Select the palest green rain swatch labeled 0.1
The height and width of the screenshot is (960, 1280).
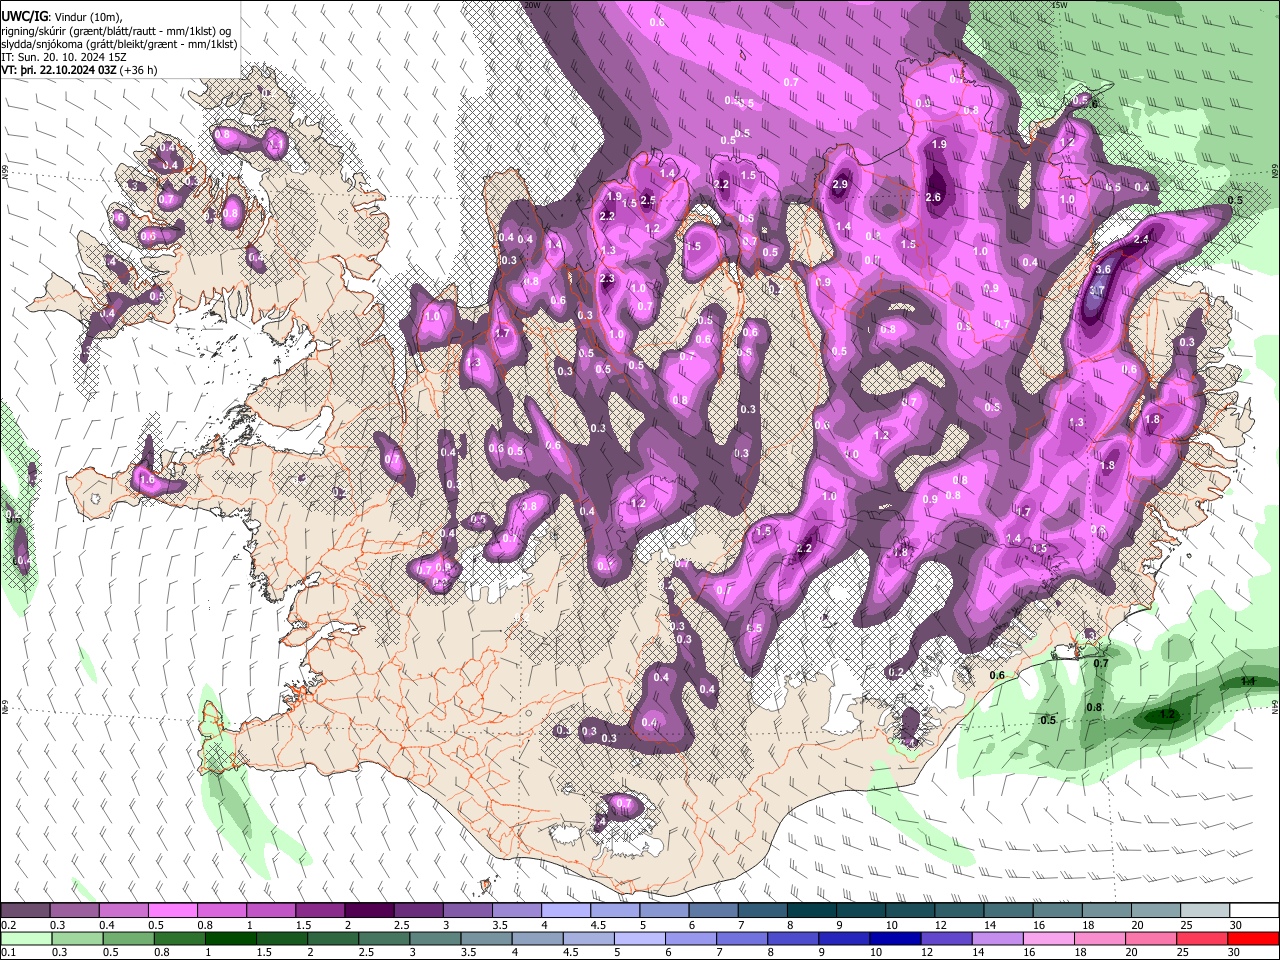pyautogui.click(x=26, y=939)
